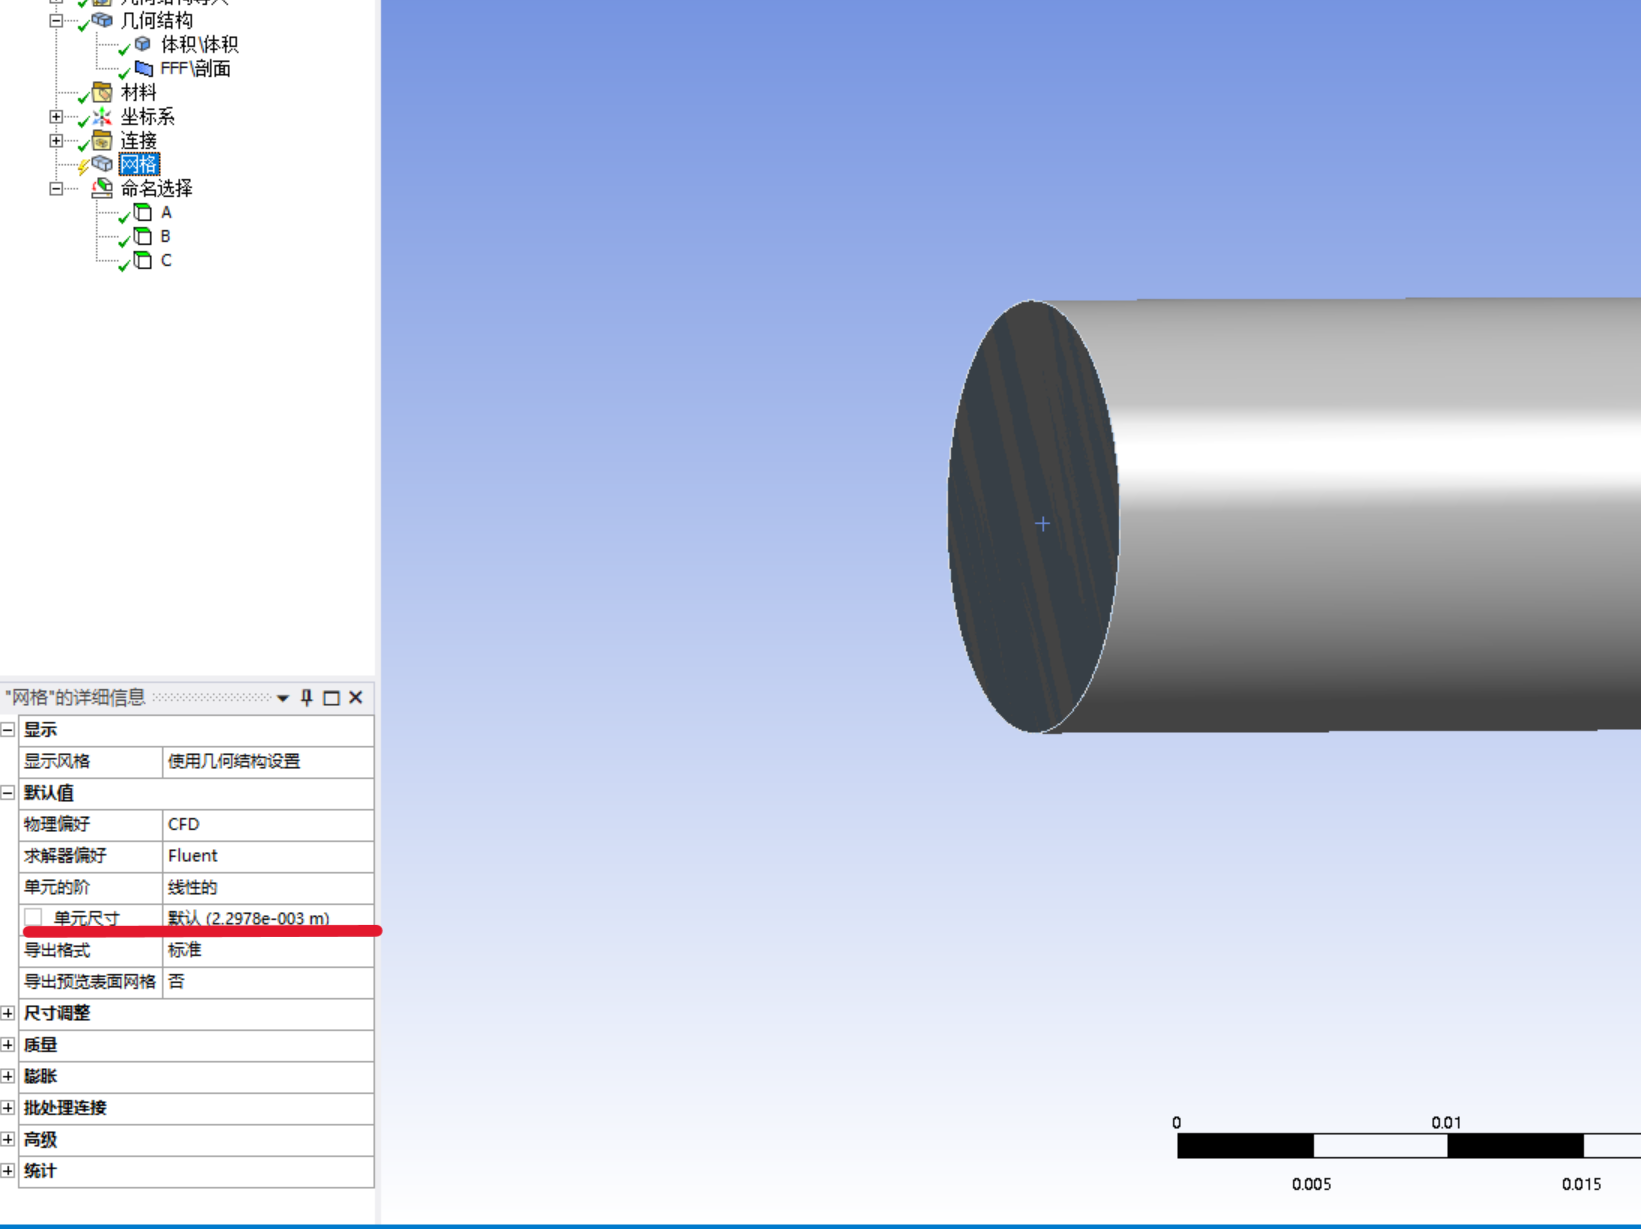Expand the 膨胀 section
This screenshot has width=1641, height=1229.
[8, 1076]
